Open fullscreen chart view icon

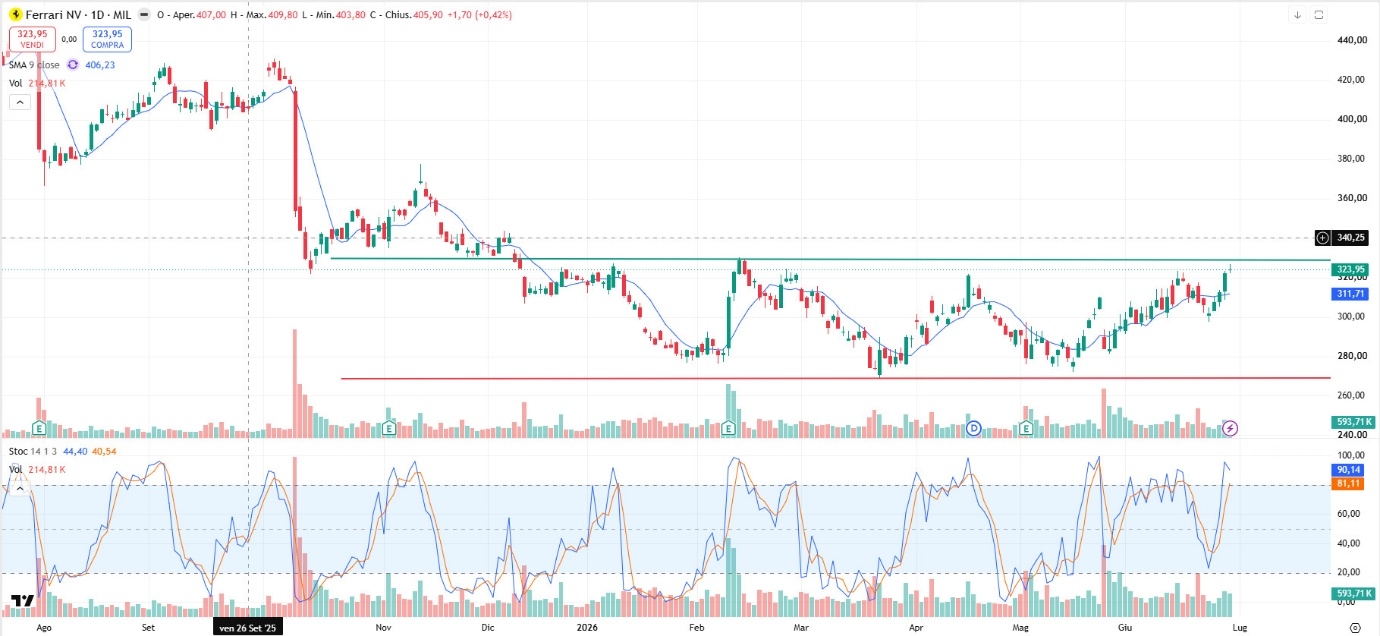[x=1319, y=15]
